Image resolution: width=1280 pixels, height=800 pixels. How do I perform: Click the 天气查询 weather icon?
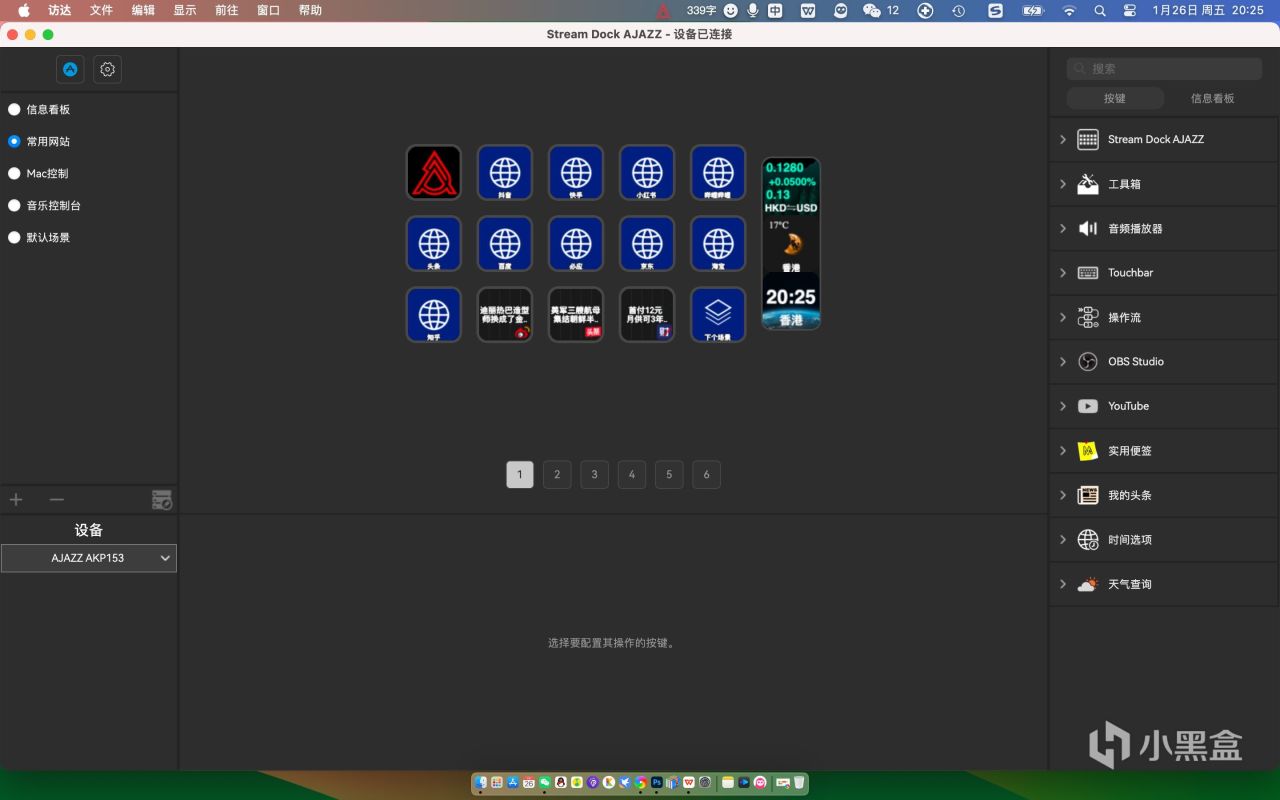tap(1088, 584)
